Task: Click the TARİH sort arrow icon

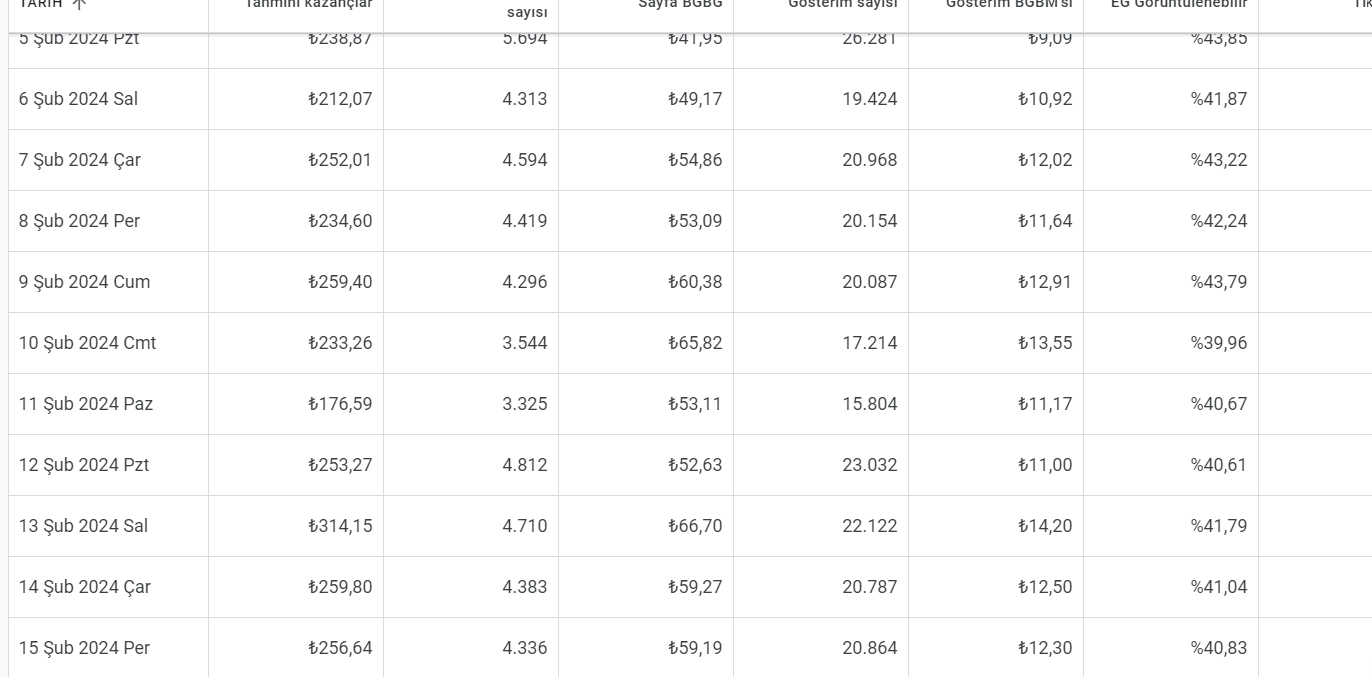Action: click(80, 4)
